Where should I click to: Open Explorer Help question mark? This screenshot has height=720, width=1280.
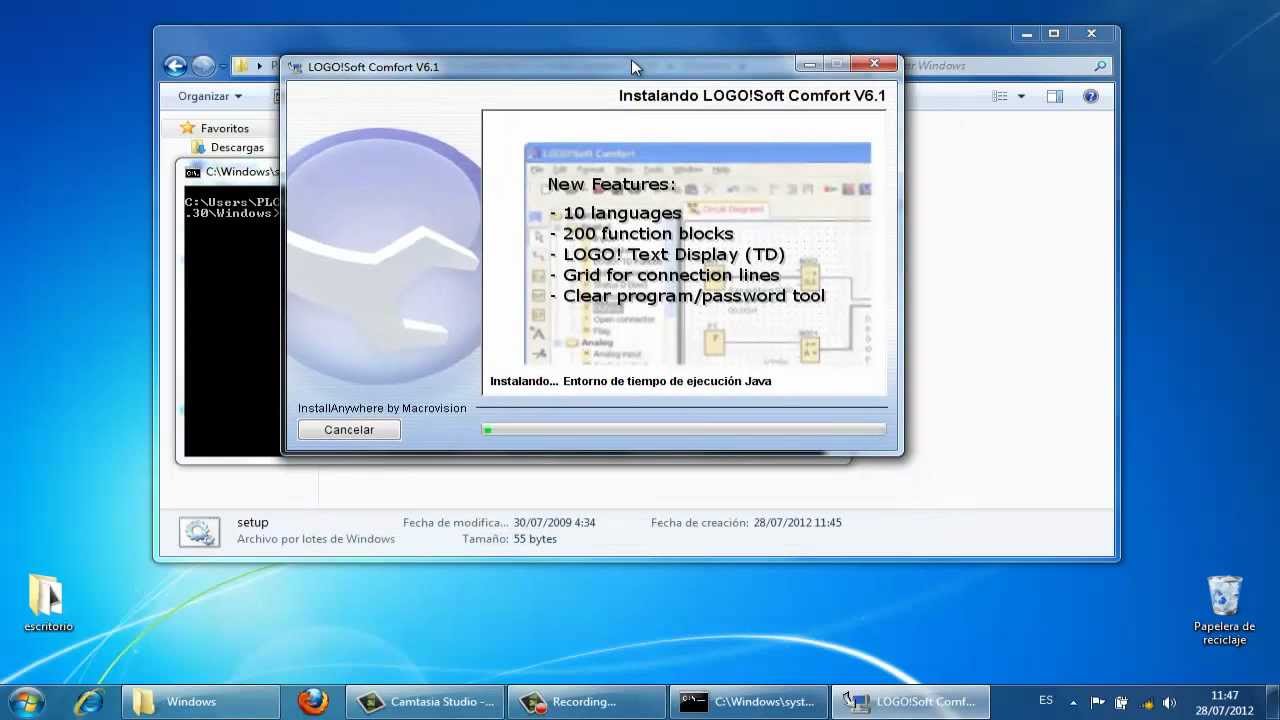(x=1090, y=96)
